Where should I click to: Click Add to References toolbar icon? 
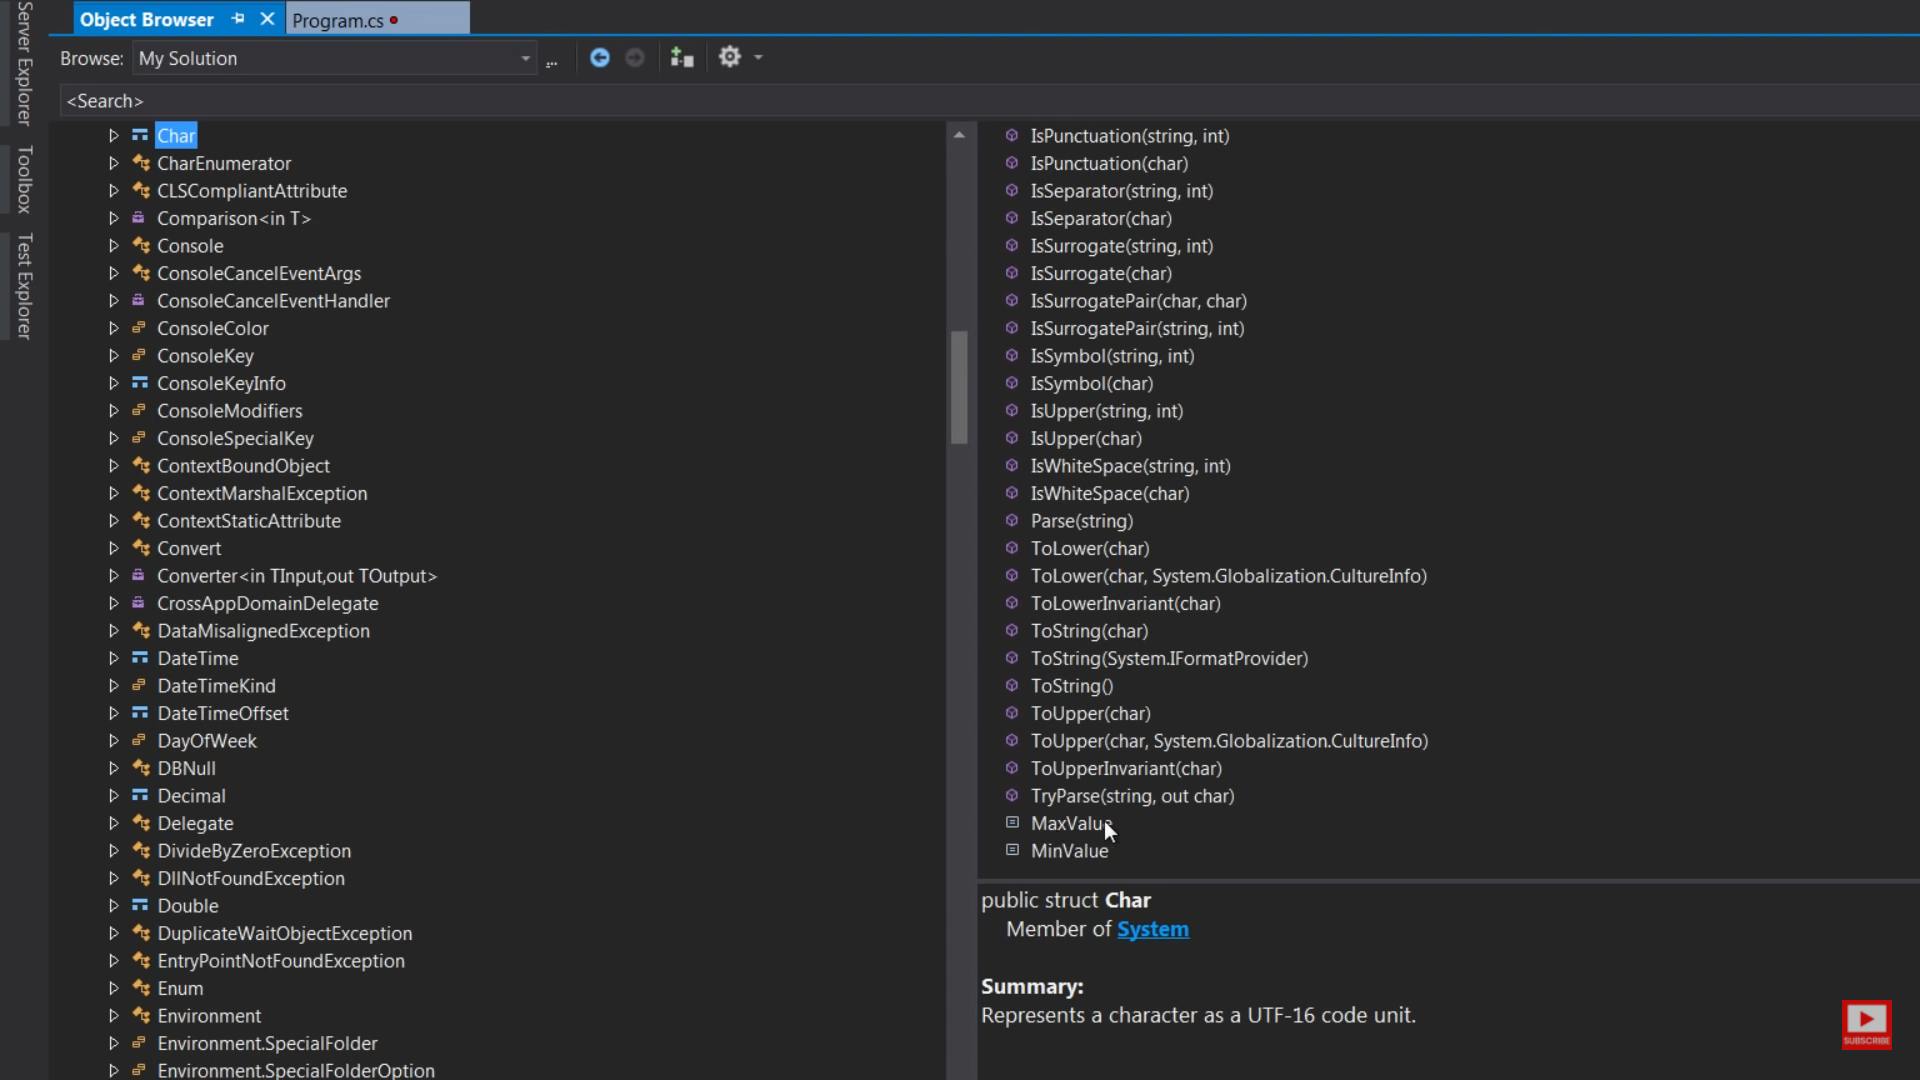(x=682, y=58)
